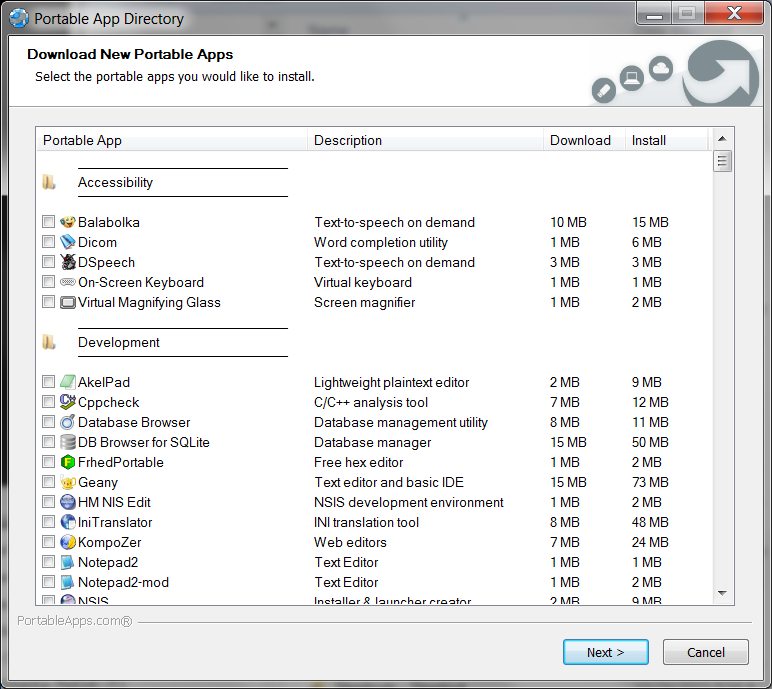Screen dimensions: 772x689
Task: Close the Portable App Directory window
Action: (734, 13)
